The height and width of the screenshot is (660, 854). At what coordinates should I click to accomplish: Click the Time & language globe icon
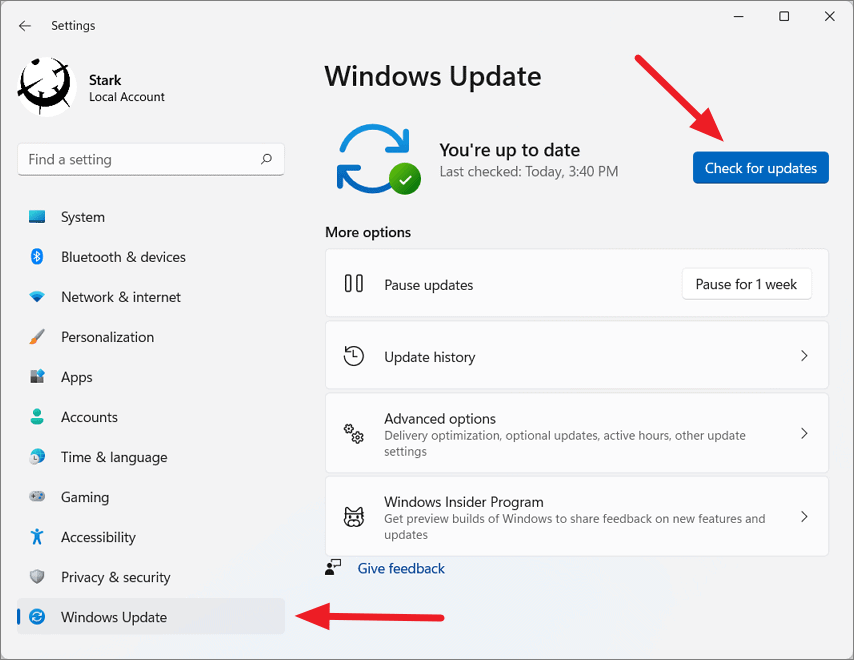(37, 456)
